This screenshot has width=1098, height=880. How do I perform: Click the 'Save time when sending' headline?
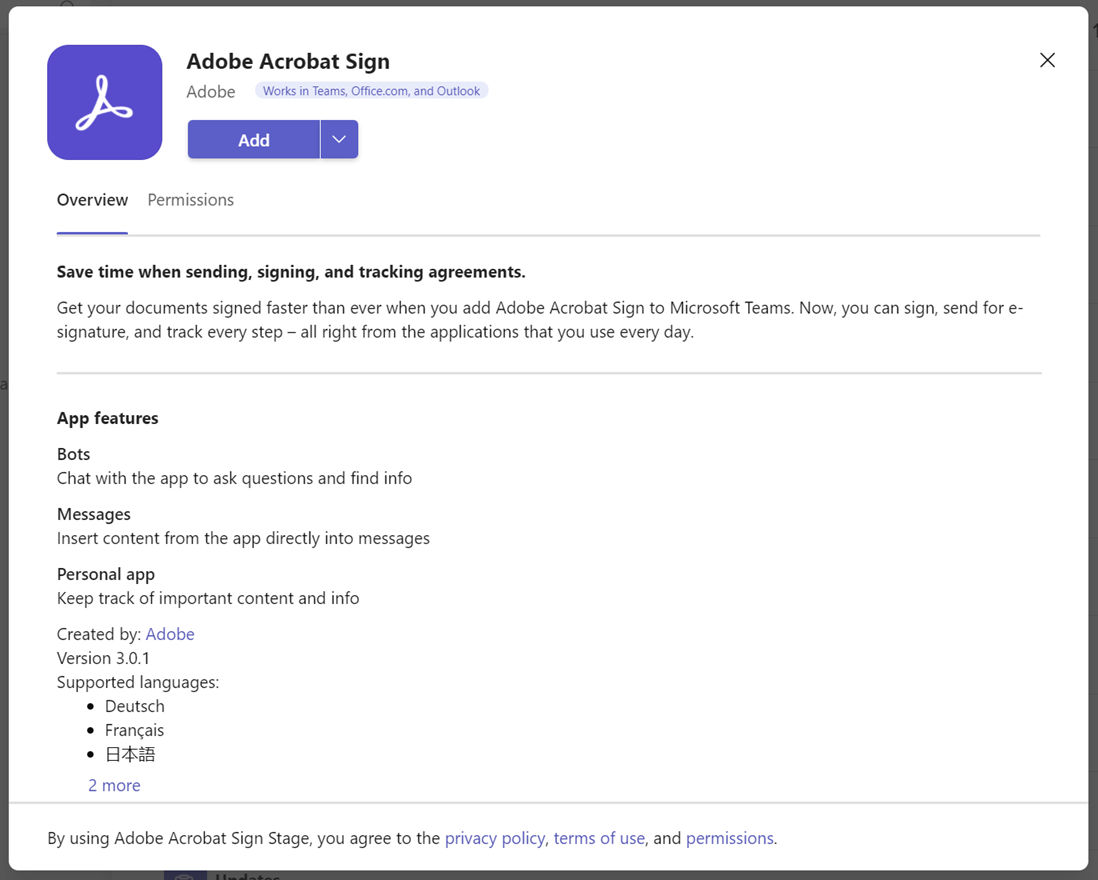pos(291,272)
